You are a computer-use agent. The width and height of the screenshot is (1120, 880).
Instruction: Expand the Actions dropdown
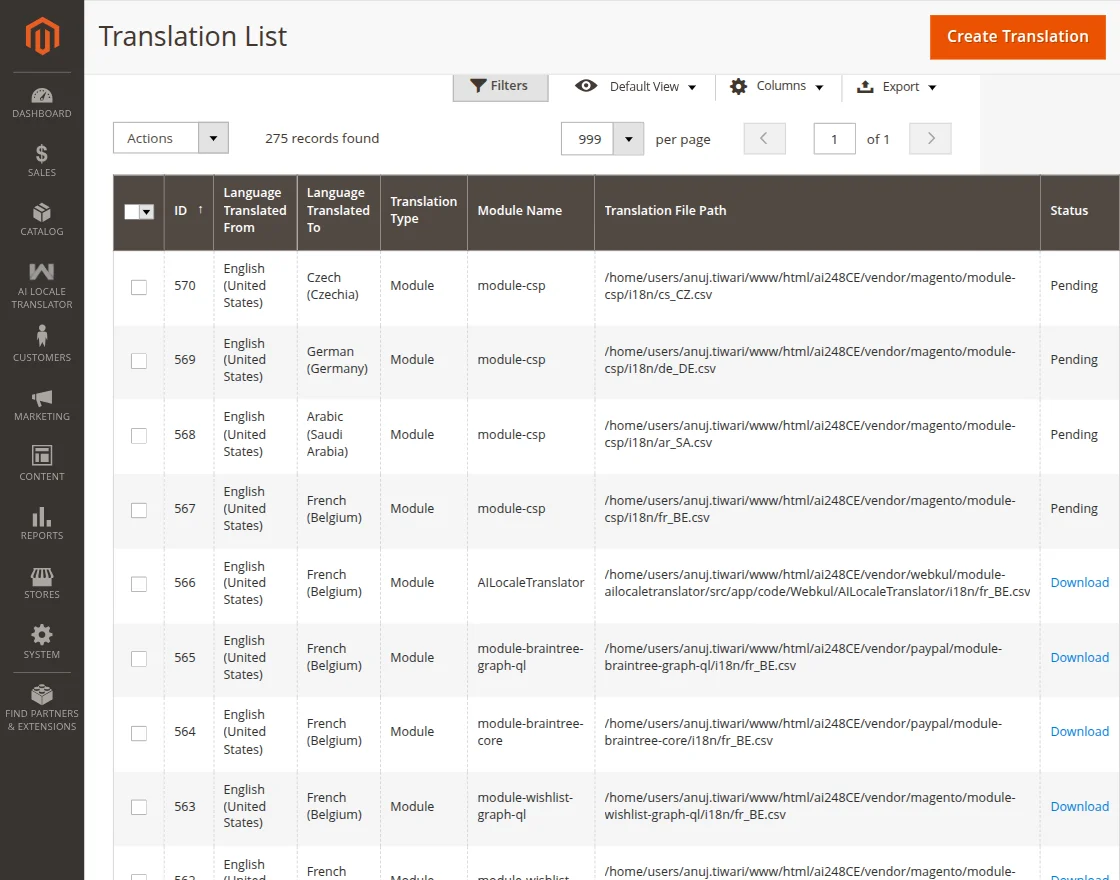pos(171,138)
